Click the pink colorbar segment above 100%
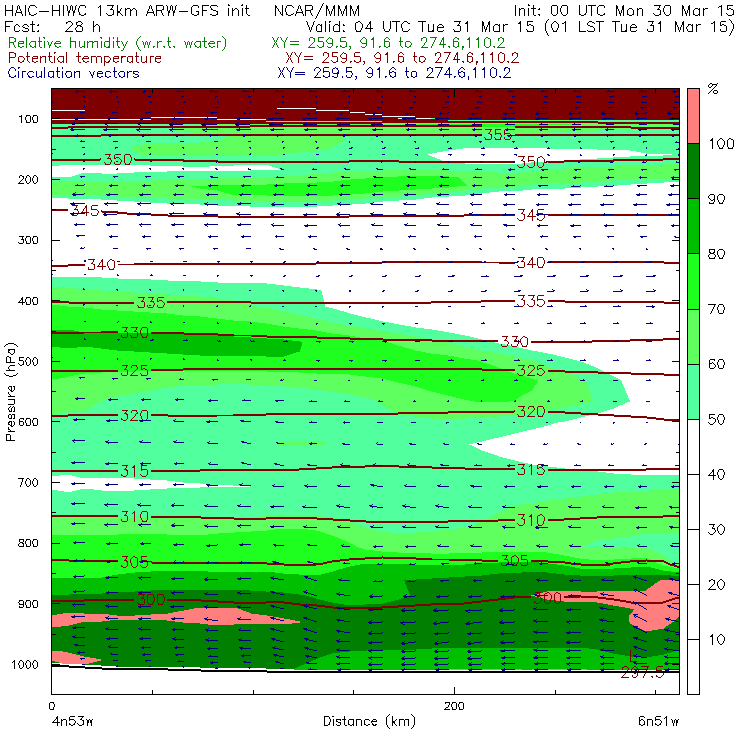Screen dimensions: 740x740 693,116
